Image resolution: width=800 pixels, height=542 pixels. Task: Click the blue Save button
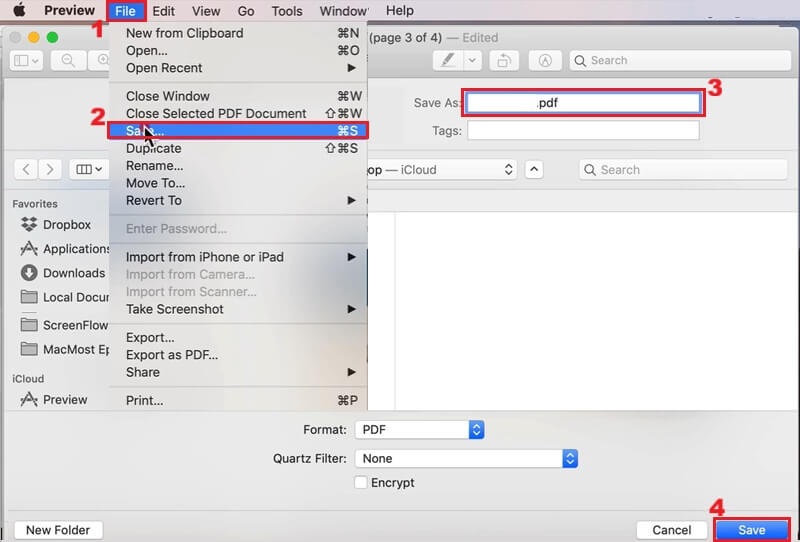click(752, 530)
